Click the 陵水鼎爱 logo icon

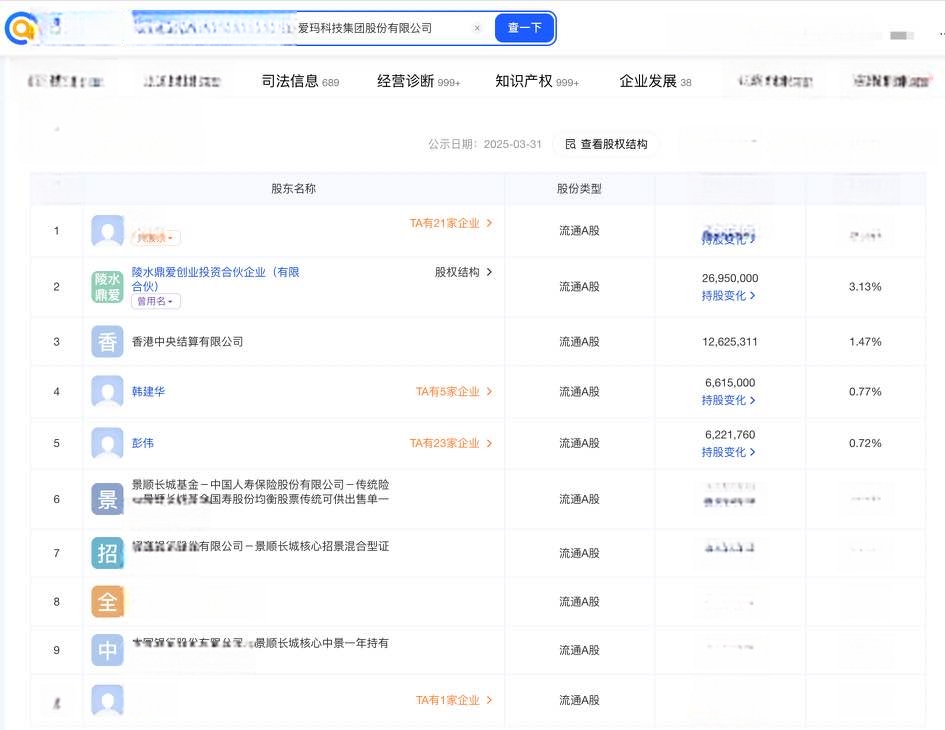[x=107, y=286]
